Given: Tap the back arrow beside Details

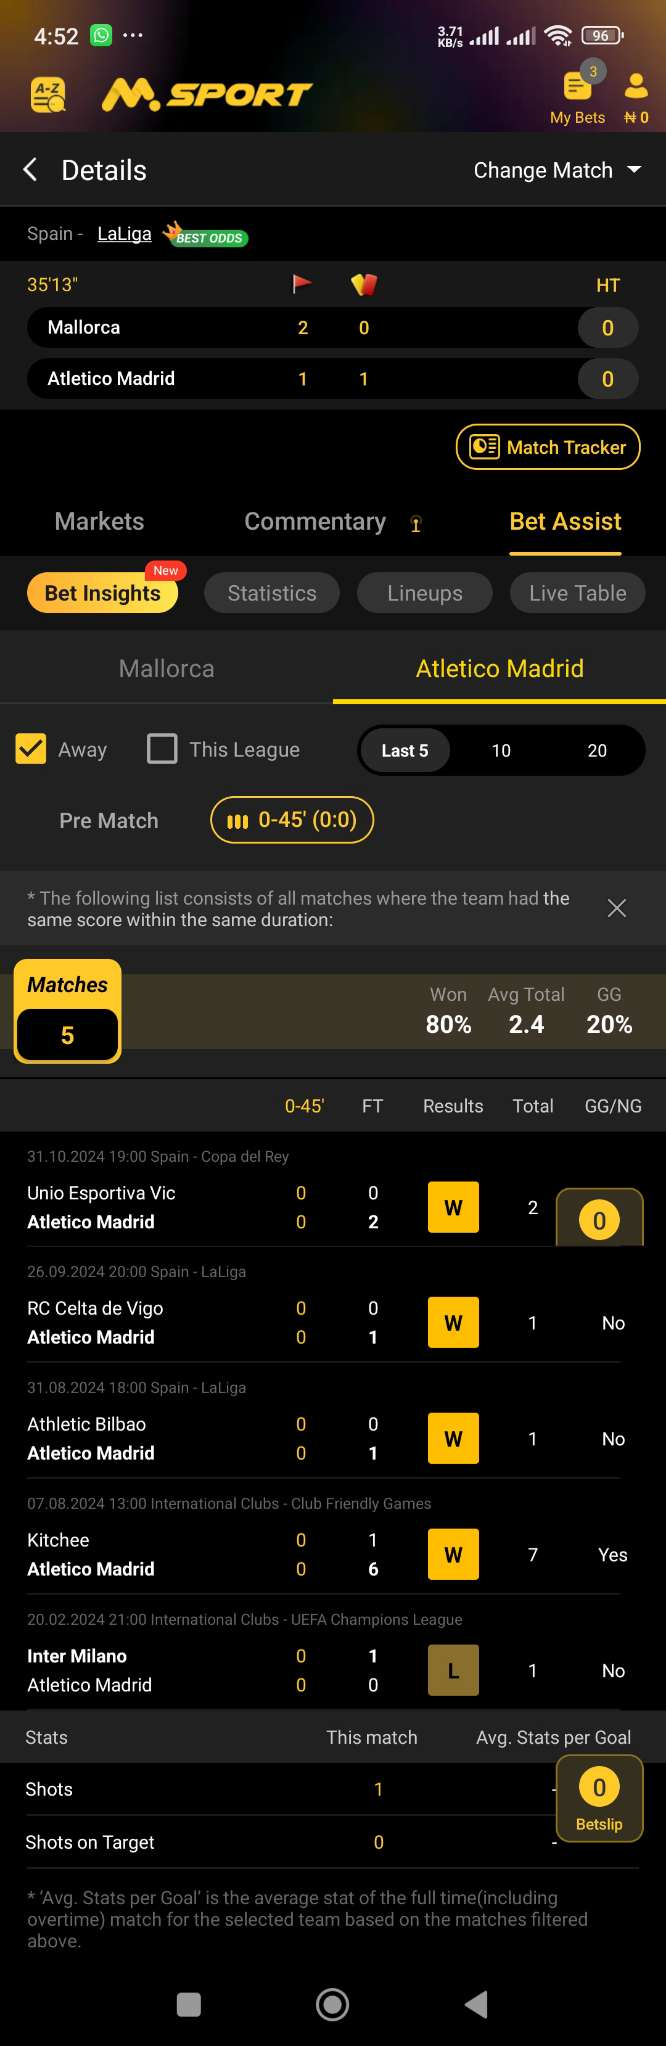Looking at the screenshot, I should click(31, 170).
